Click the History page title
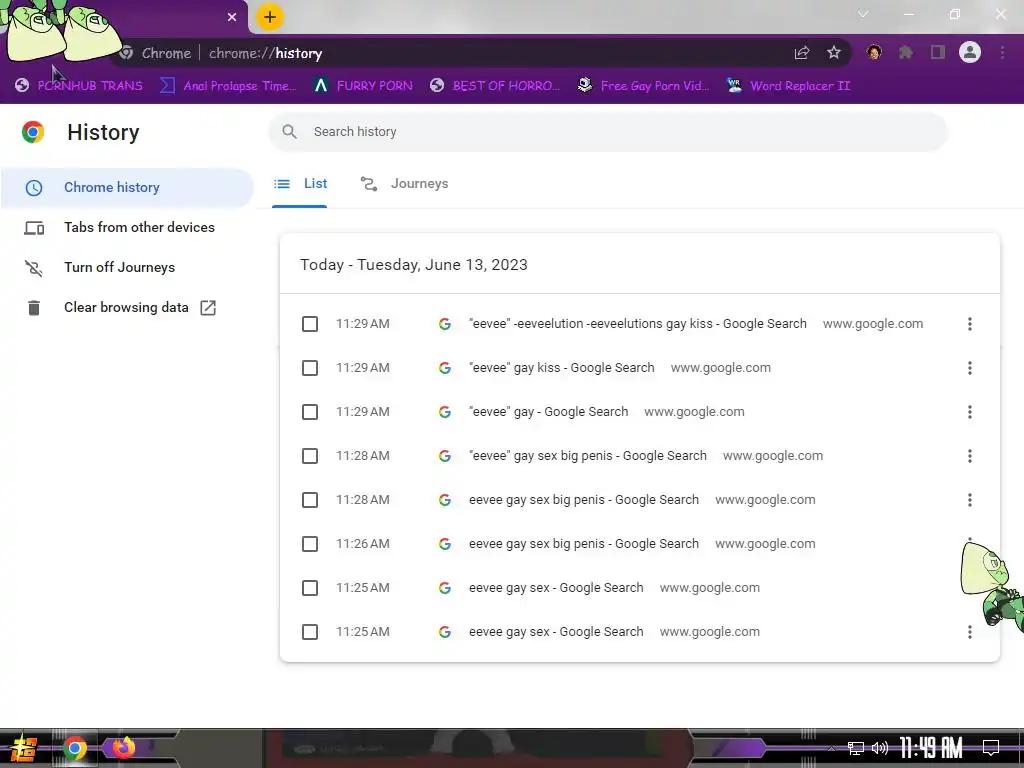 click(x=103, y=133)
